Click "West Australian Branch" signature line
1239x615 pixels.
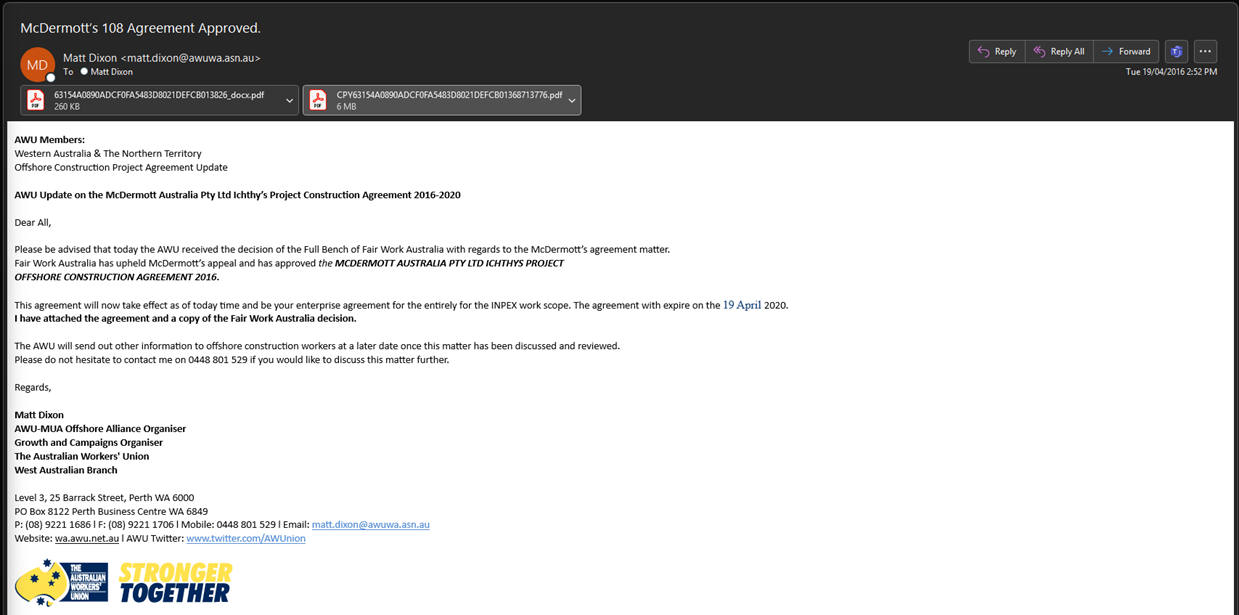[66, 470]
